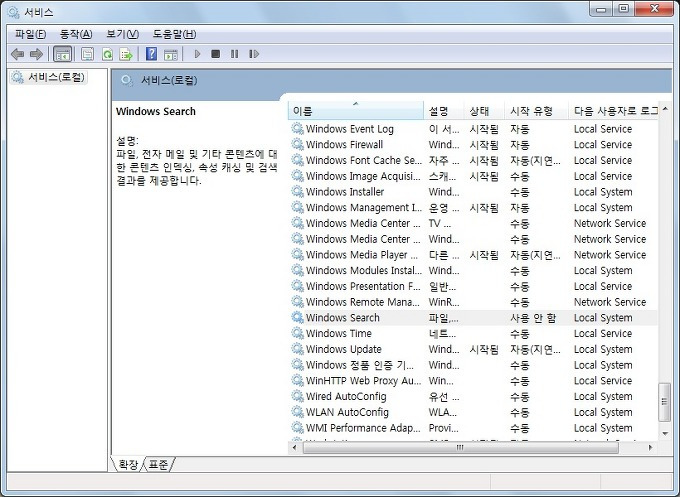Select the Windows Font Cache Service row
Screen dimensions: 680x497
click(x=474, y=160)
